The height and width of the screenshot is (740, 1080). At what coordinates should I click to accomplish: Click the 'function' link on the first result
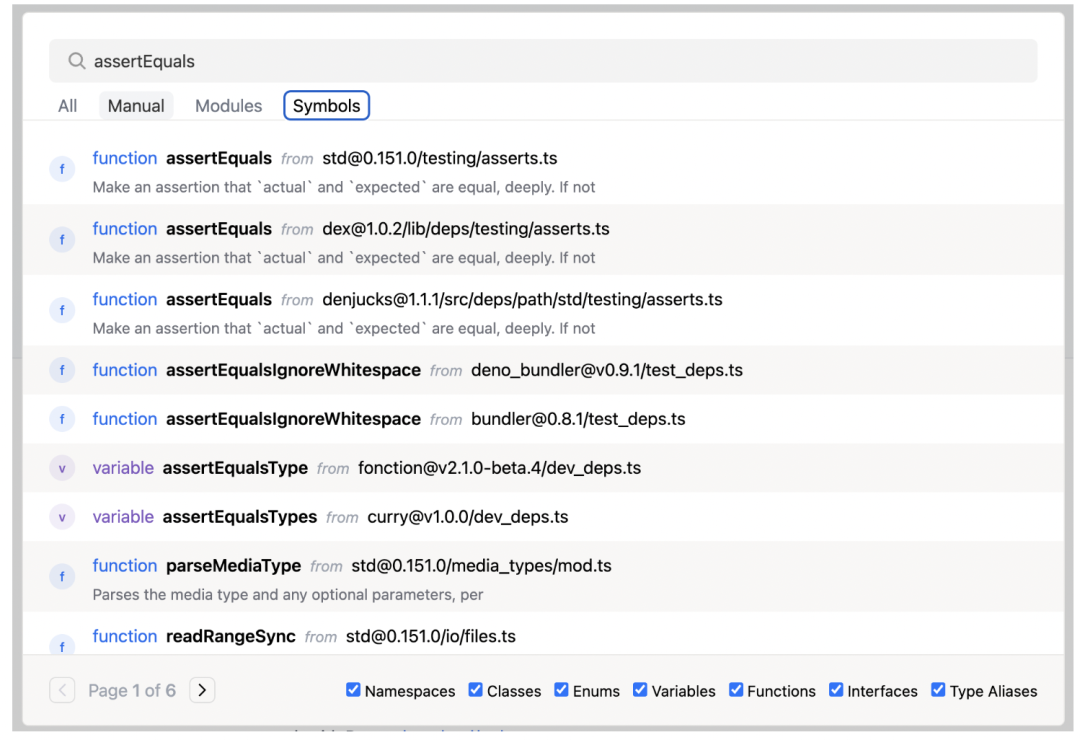point(124,158)
